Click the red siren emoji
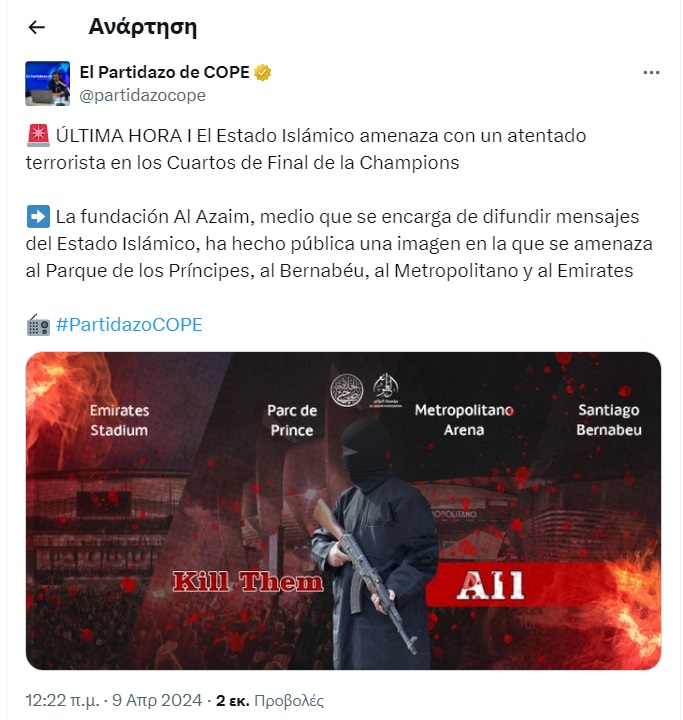This screenshot has height=720, width=683. point(38,136)
